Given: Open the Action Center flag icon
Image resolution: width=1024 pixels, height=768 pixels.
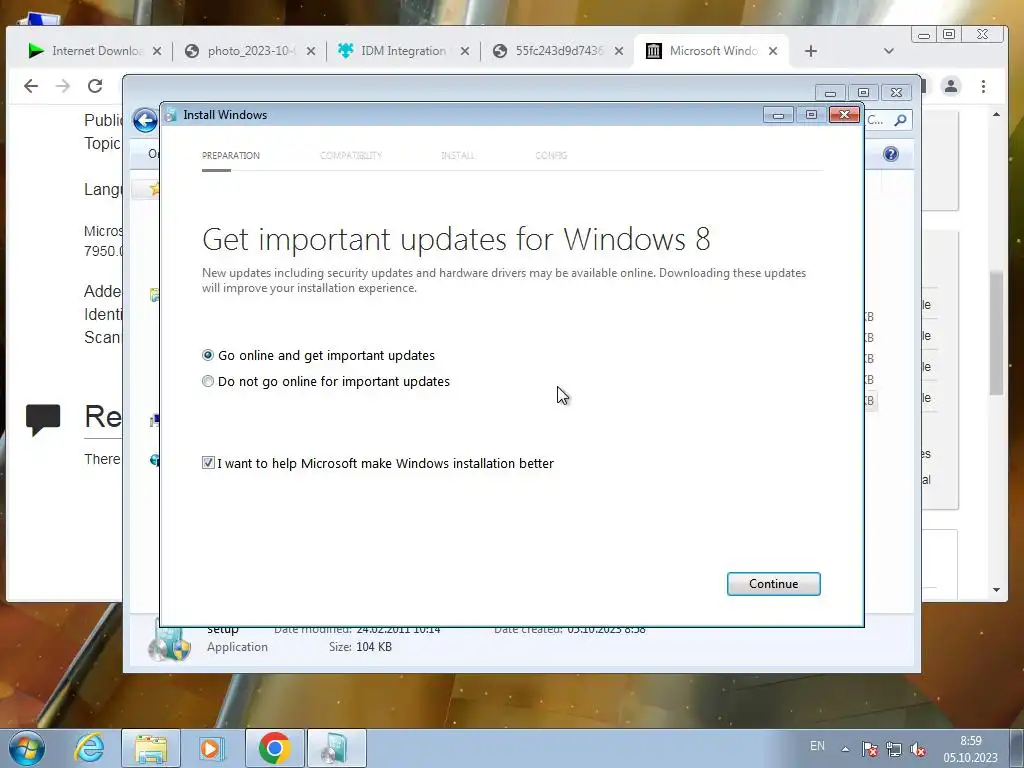Looking at the screenshot, I should click(x=870, y=749).
